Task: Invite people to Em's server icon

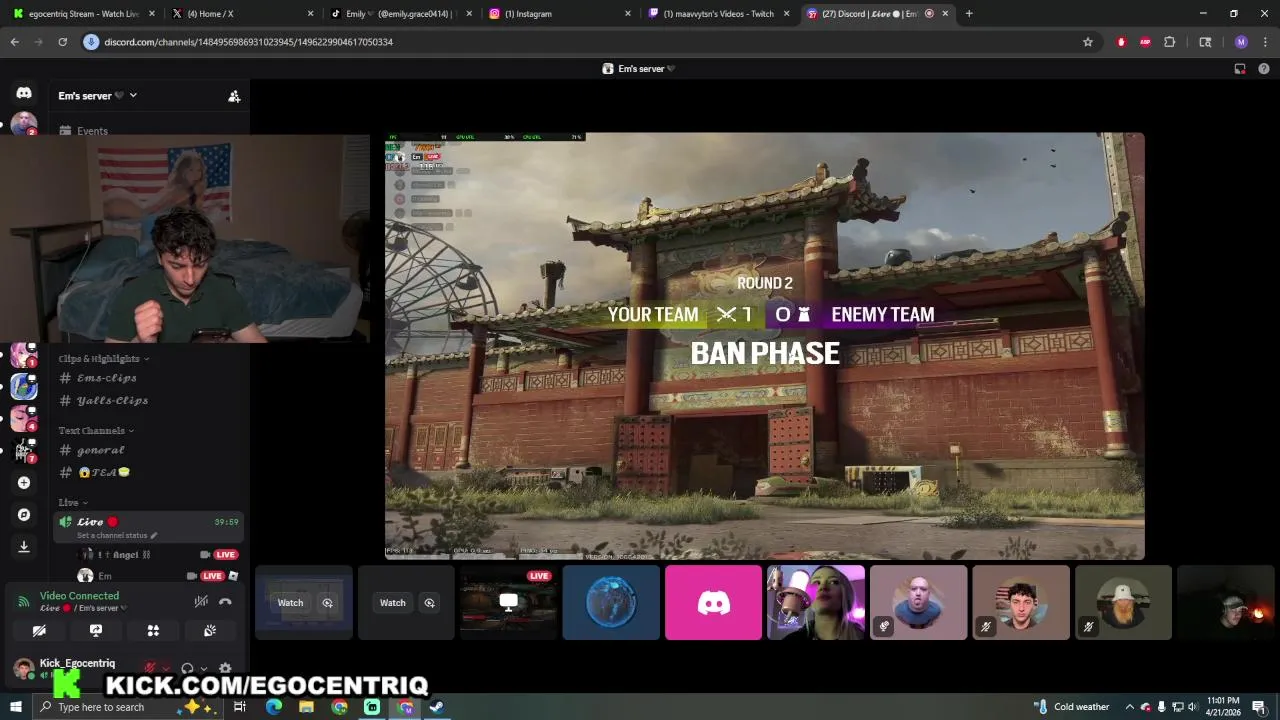Action: (x=234, y=96)
